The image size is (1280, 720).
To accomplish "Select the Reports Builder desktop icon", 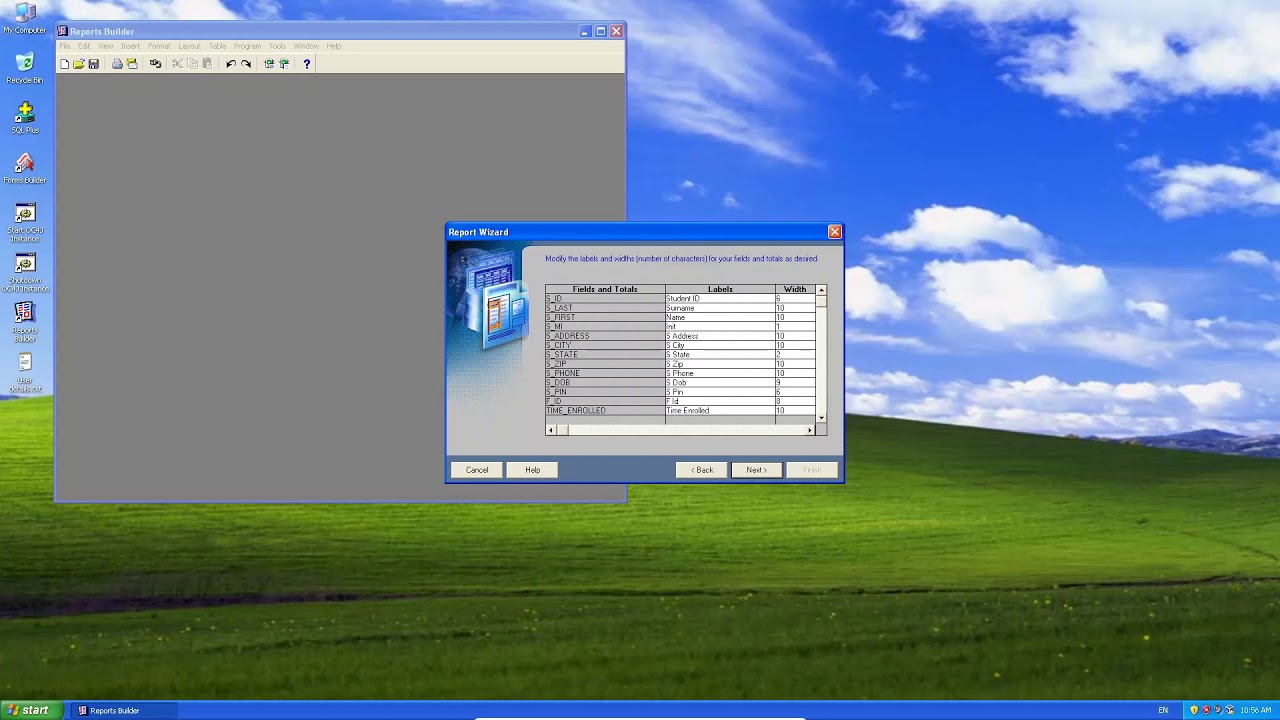I will coord(25,322).
